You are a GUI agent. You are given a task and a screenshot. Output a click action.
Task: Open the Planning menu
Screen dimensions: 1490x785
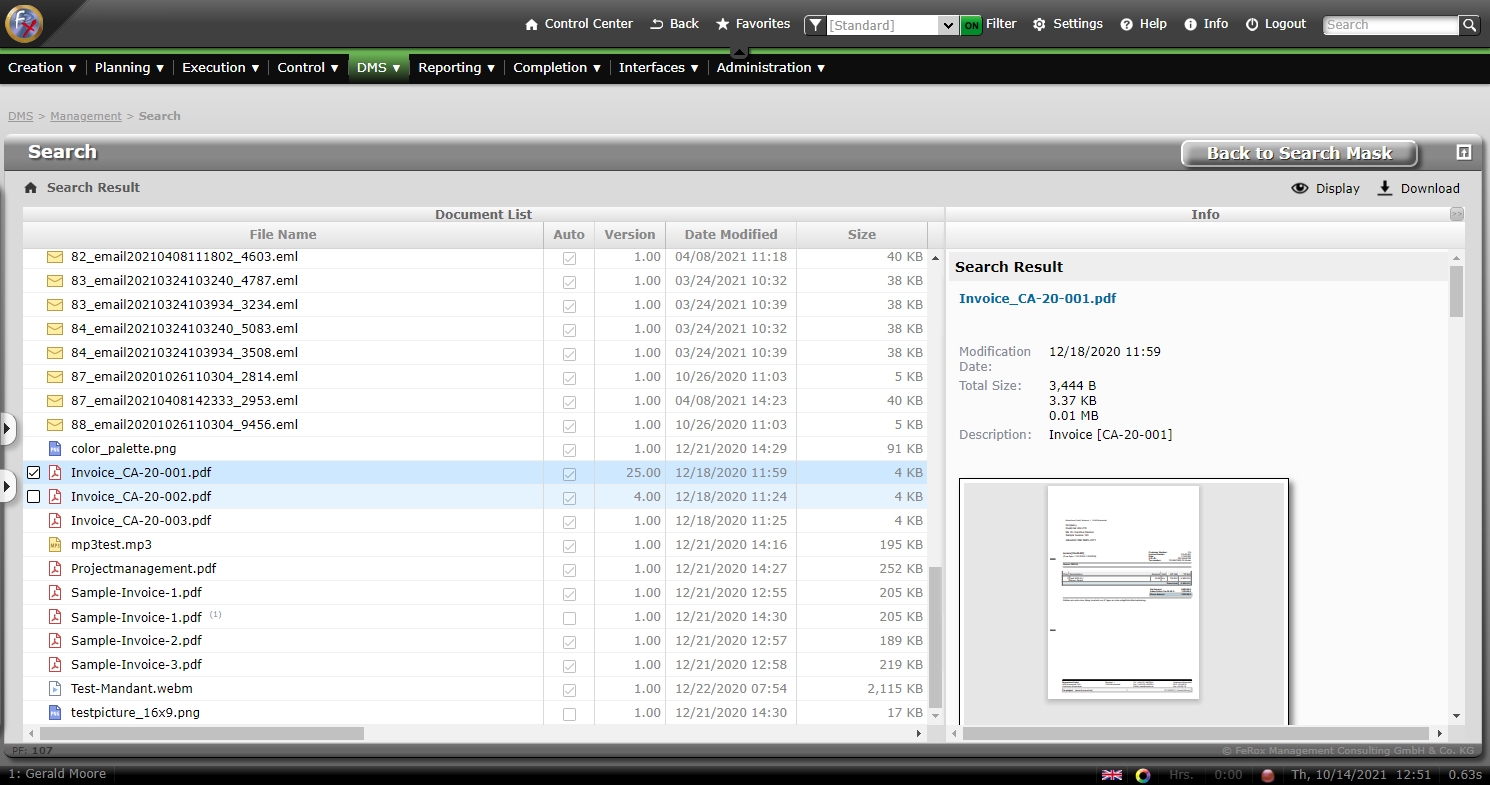[130, 68]
